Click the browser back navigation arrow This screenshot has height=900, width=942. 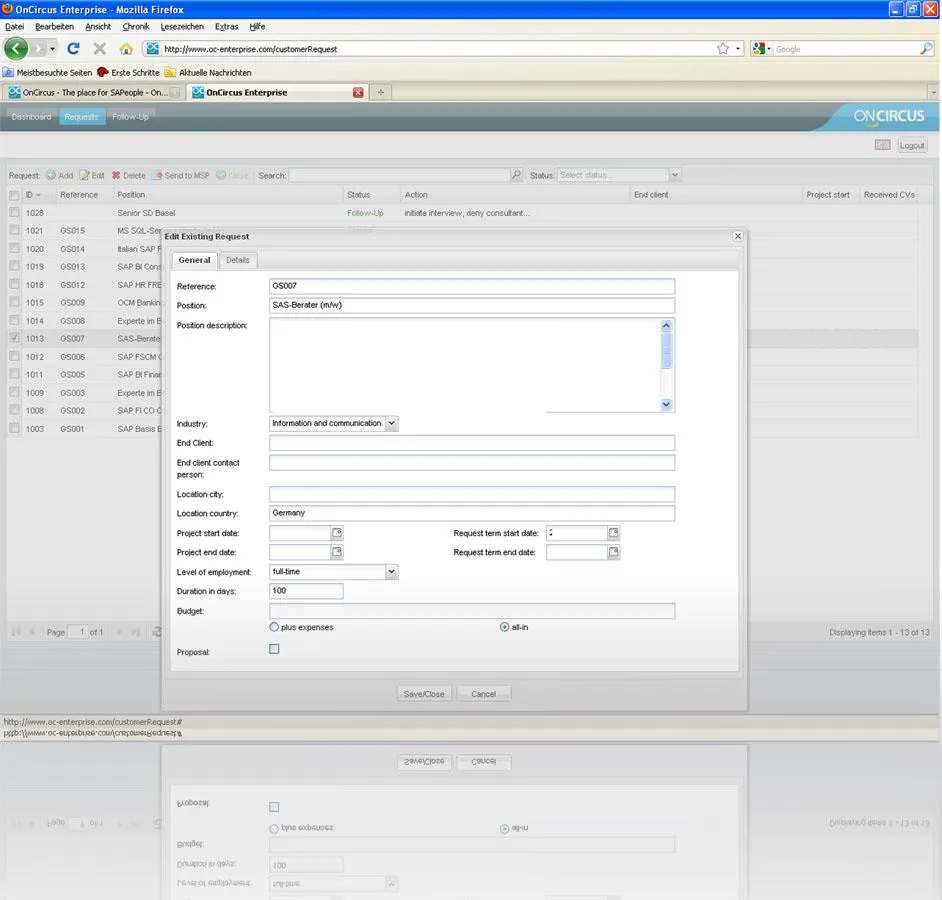[x=16, y=46]
